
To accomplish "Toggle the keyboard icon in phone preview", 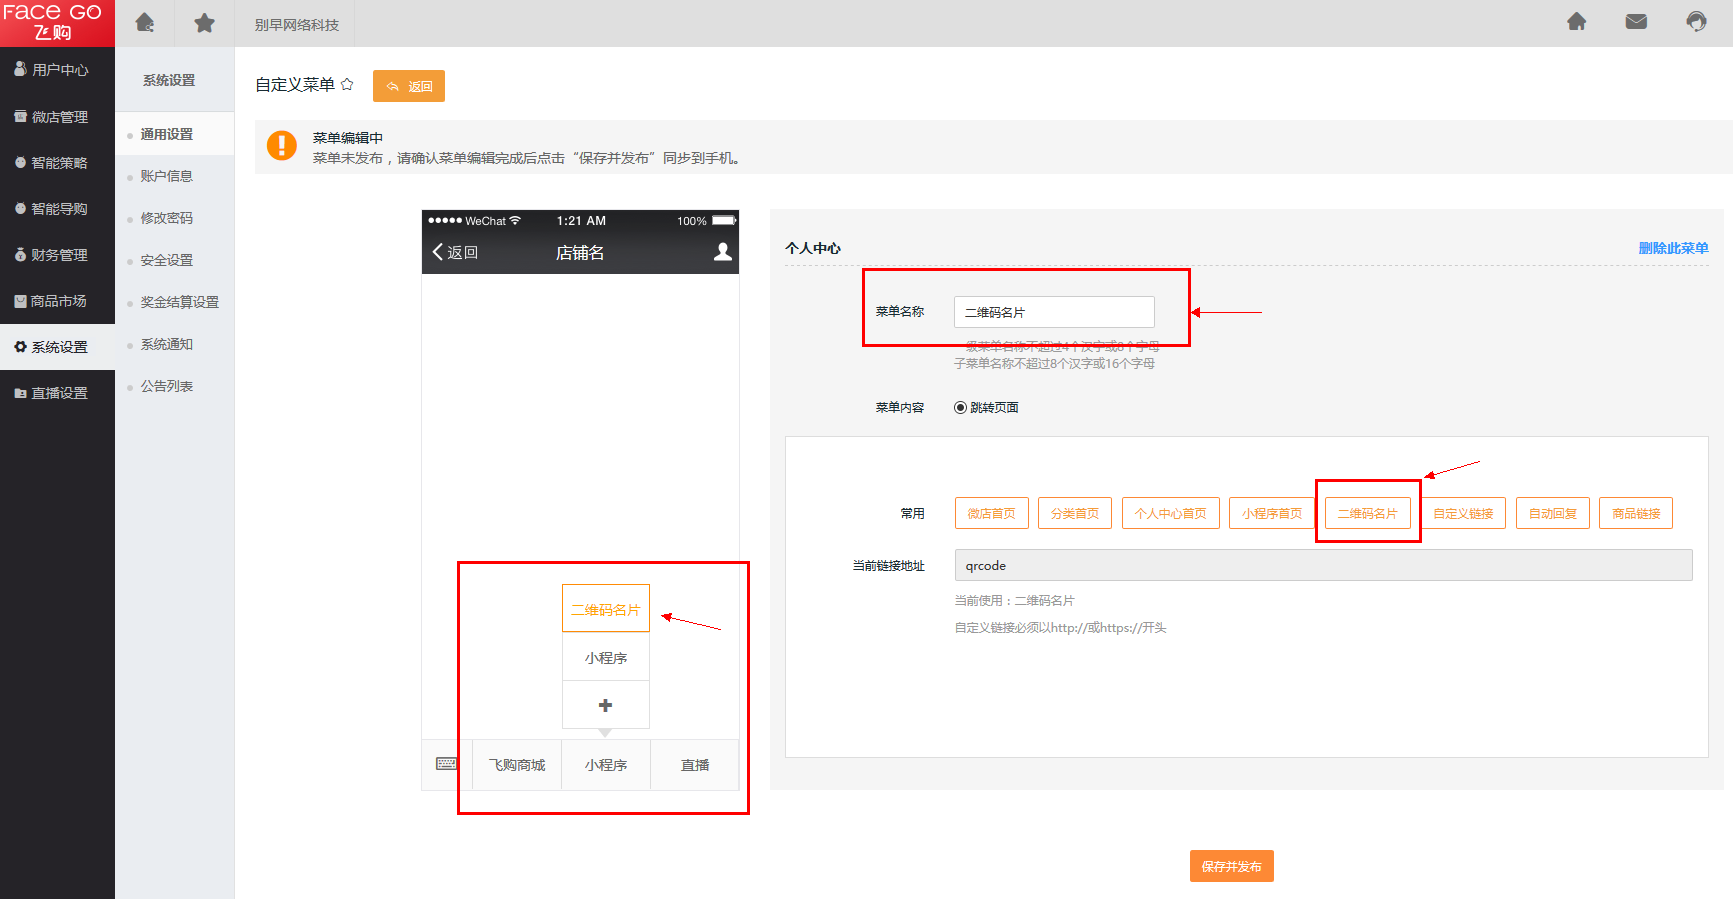I will click(x=446, y=764).
